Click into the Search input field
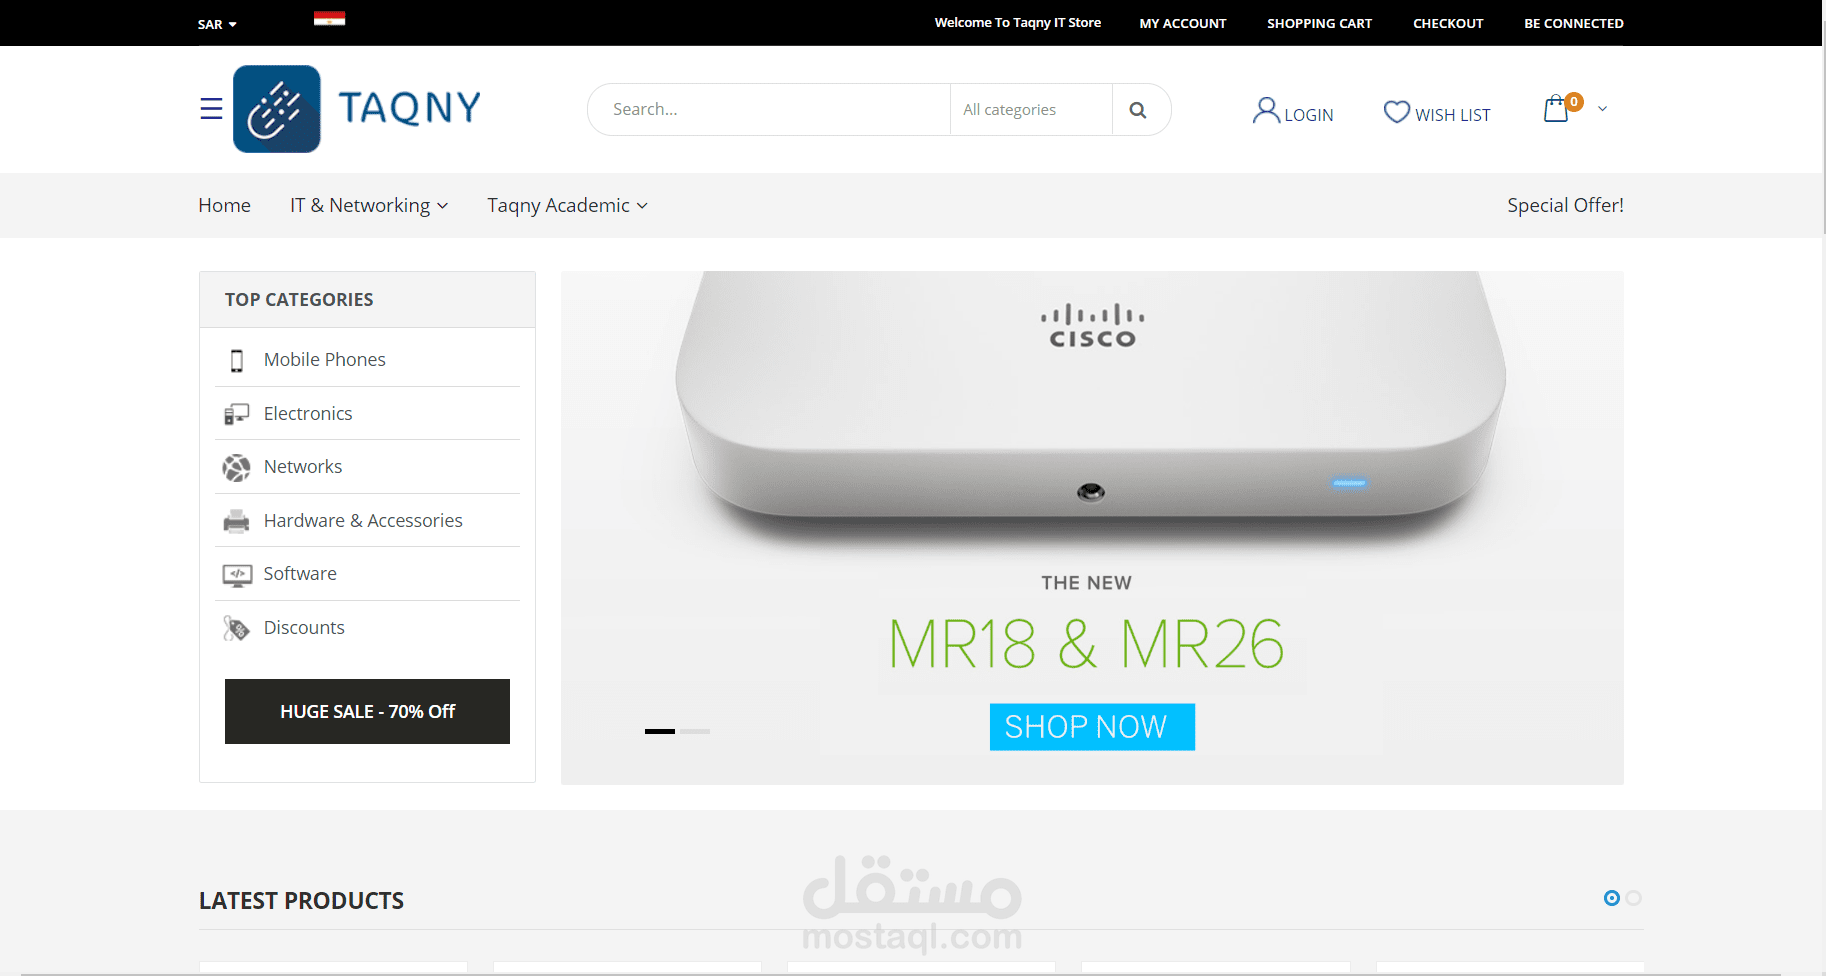Viewport: 1826px width, 976px height. (770, 110)
